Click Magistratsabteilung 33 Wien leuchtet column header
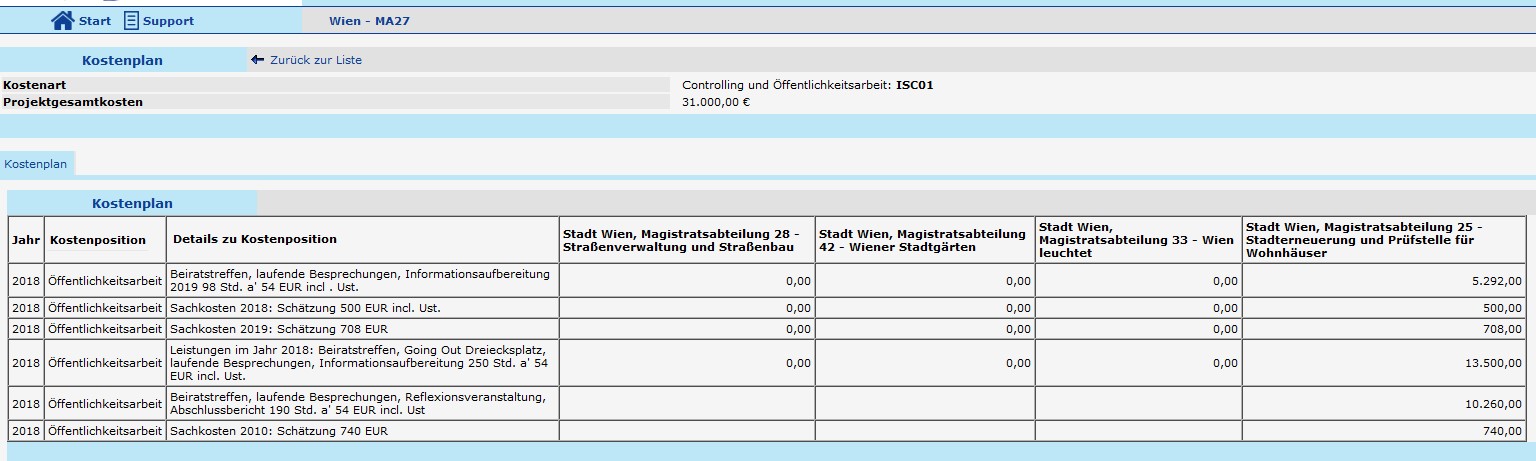The width and height of the screenshot is (1536, 461). (x=1137, y=240)
